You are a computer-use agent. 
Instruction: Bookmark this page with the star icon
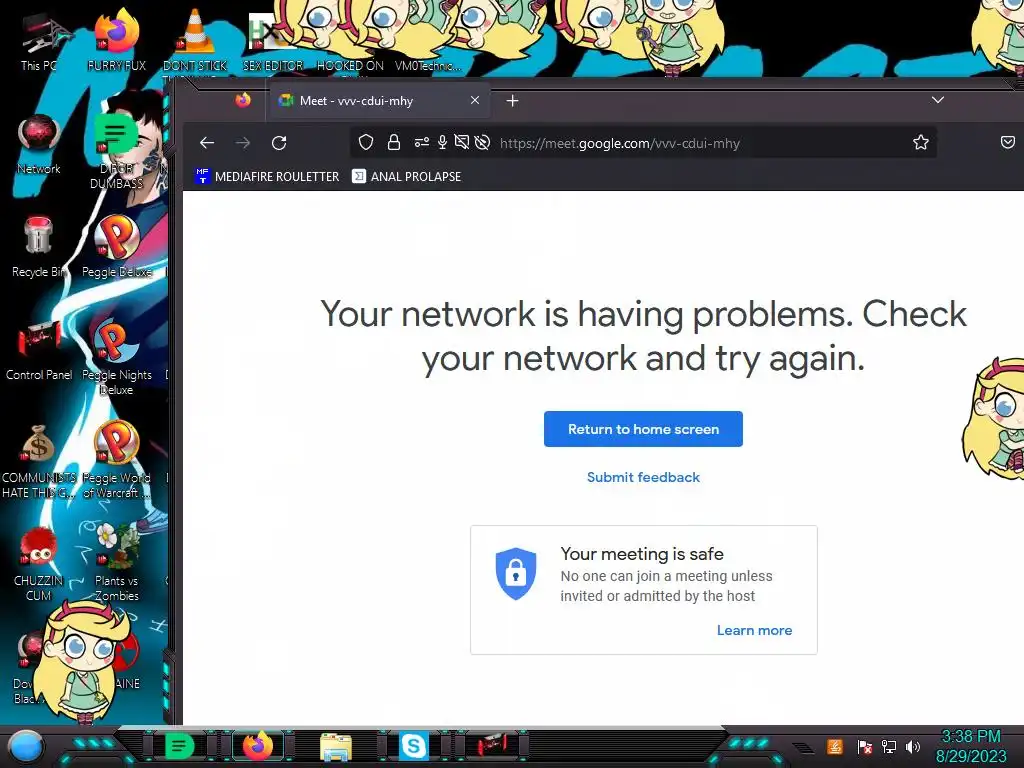[x=921, y=142]
